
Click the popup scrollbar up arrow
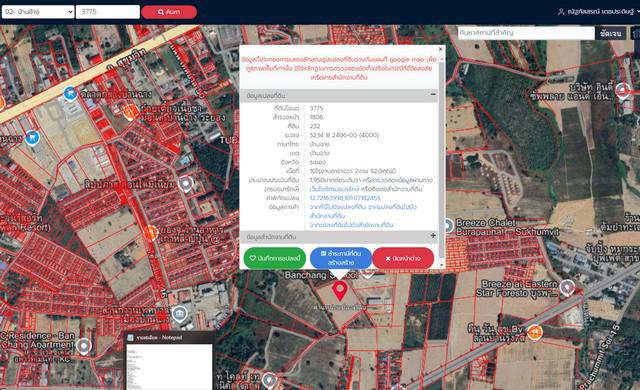point(442,59)
